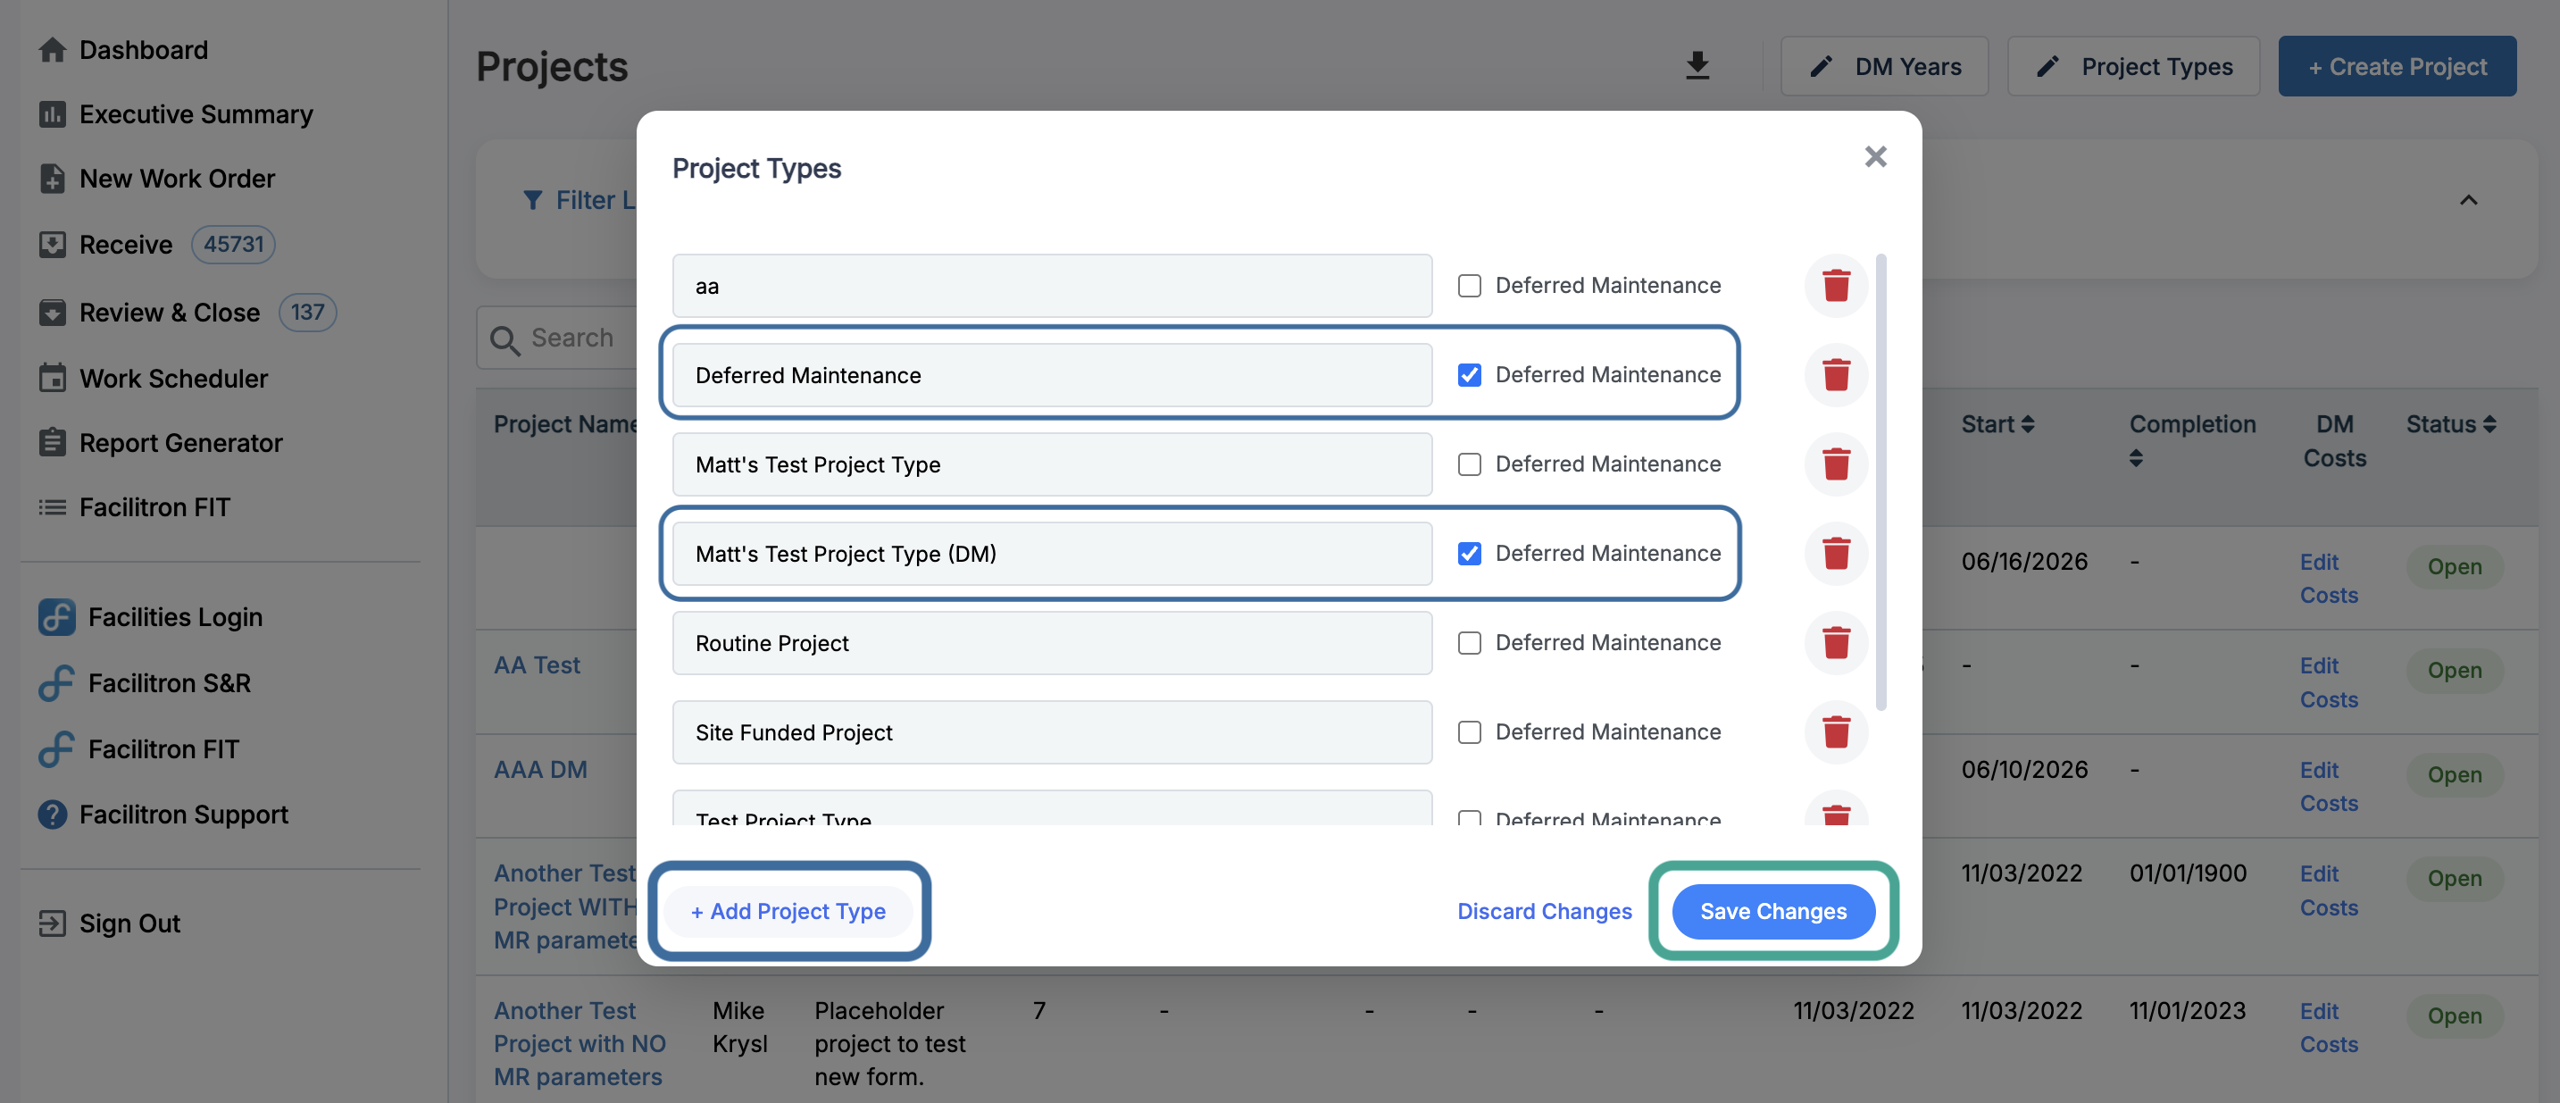Click the Facilities Login logo icon
Screen dimensions: 2560x1103
click(x=56, y=617)
